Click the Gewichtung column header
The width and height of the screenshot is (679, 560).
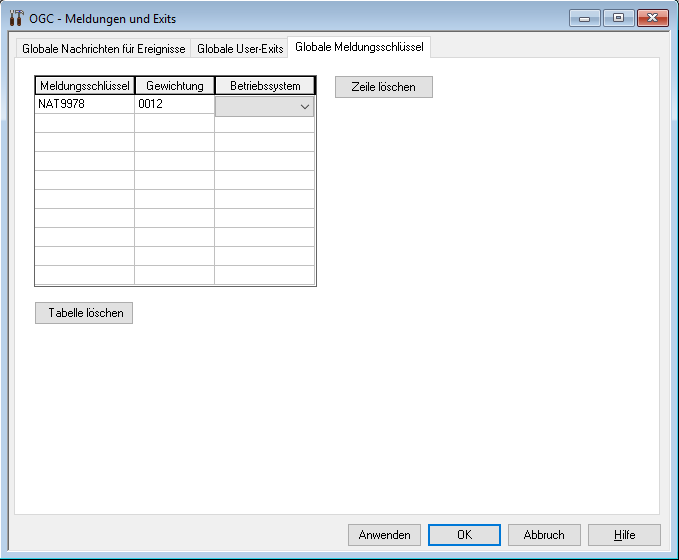(x=174, y=86)
